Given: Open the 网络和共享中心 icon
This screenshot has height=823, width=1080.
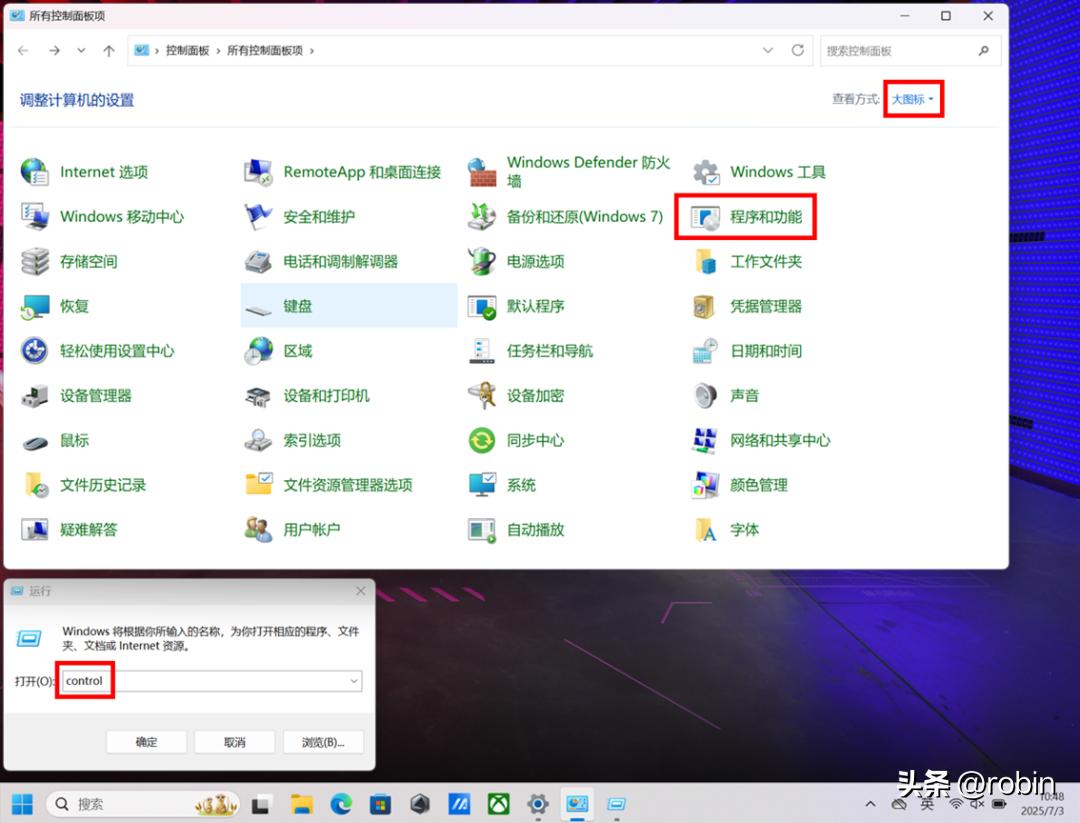Looking at the screenshot, I should coord(706,440).
